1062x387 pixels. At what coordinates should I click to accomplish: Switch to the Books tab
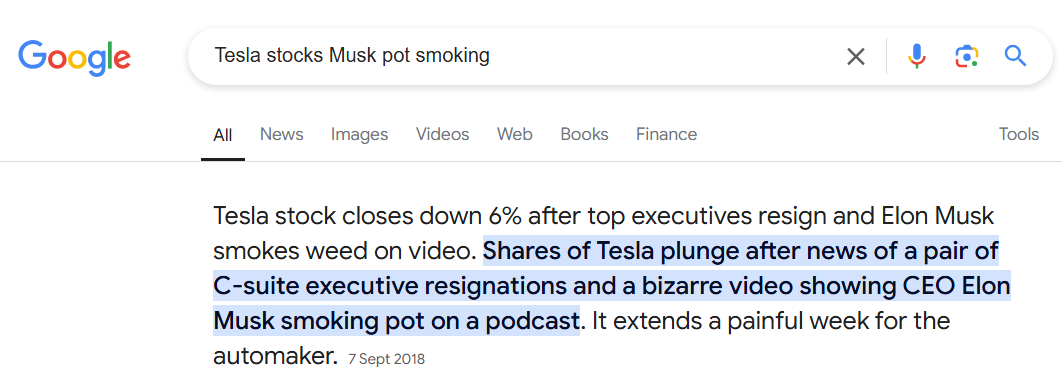click(x=584, y=134)
